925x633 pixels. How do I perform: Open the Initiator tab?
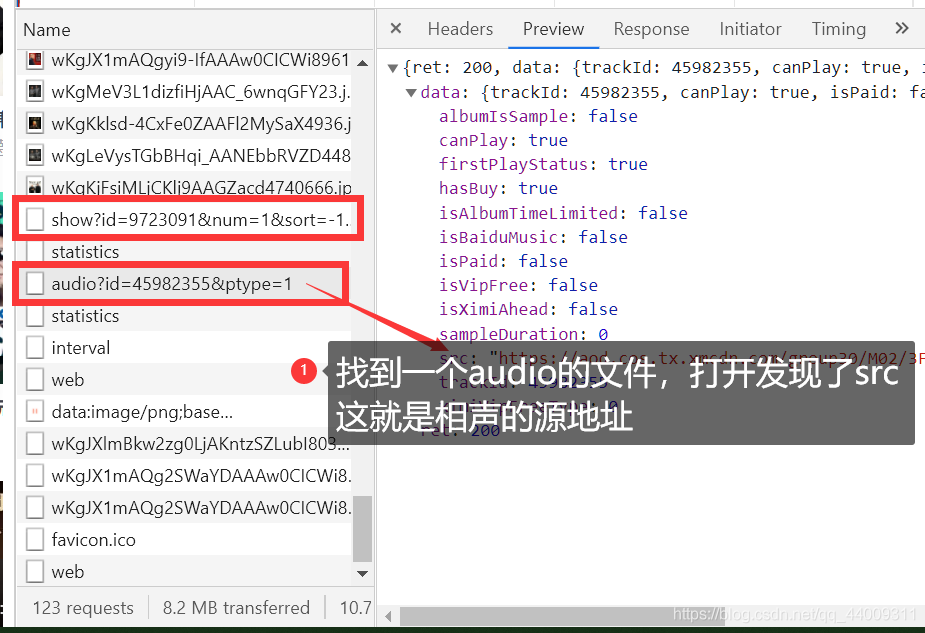coord(750,28)
